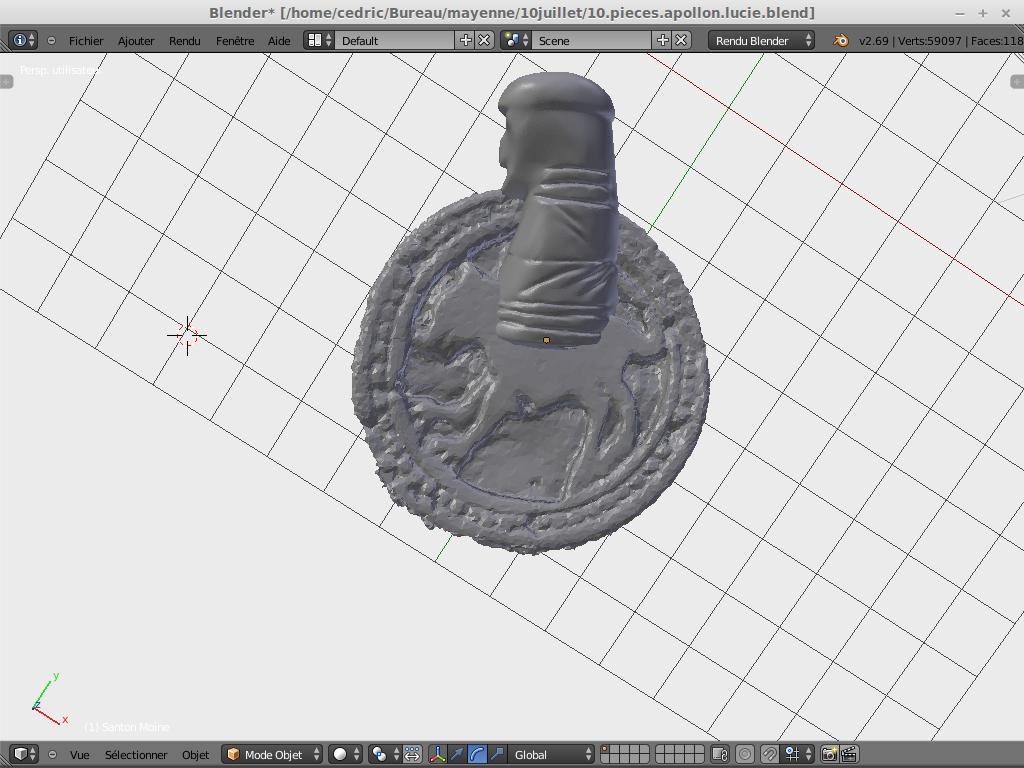Add a new scene with plus button
Viewport: 1024px width, 768px height.
pos(662,40)
